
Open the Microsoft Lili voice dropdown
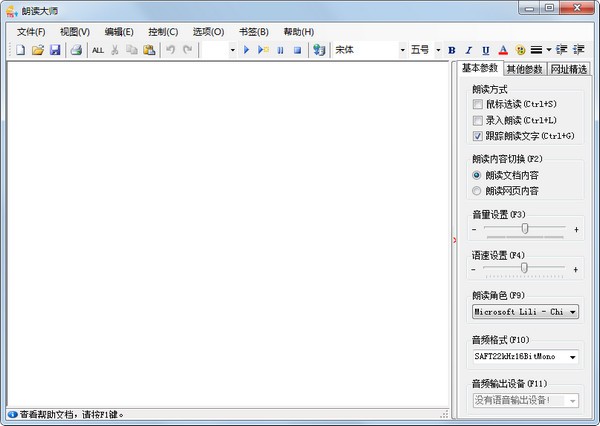pyautogui.click(x=525, y=312)
